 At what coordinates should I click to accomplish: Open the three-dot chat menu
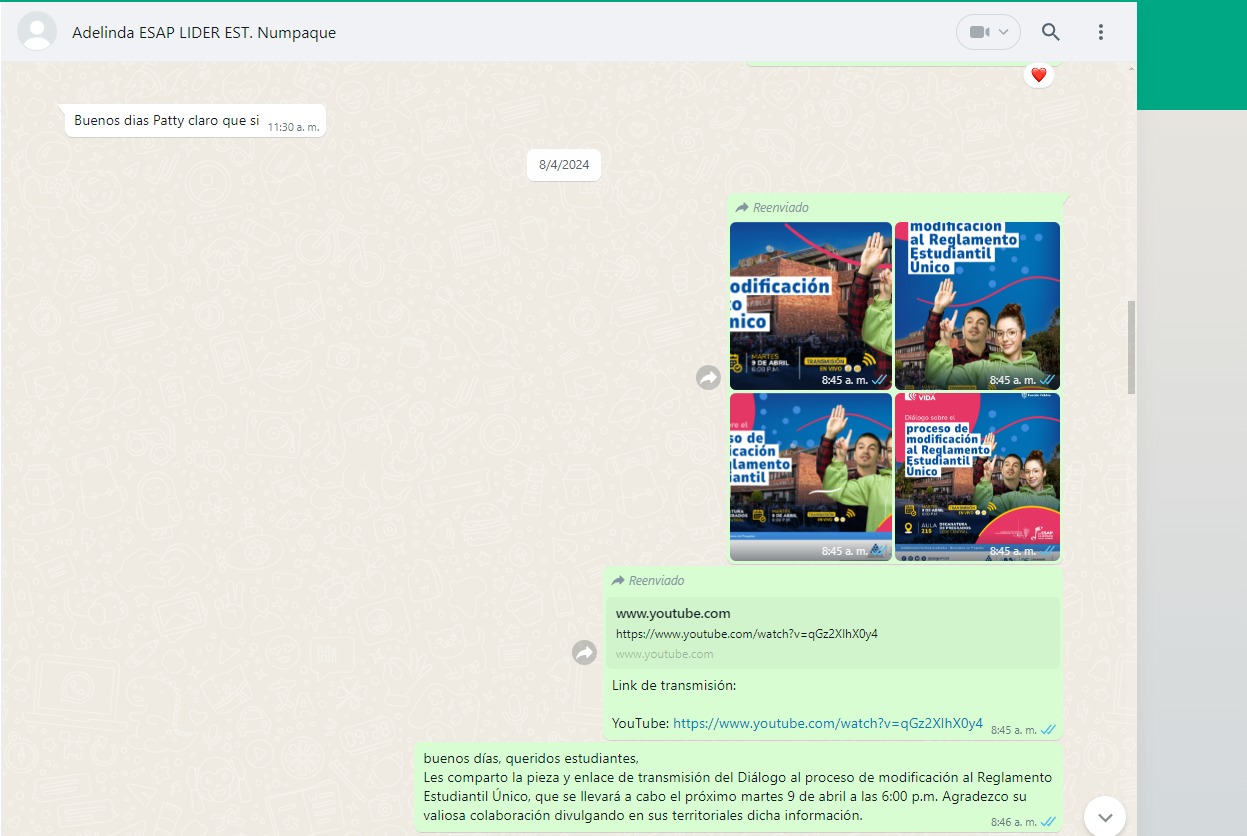[x=1100, y=32]
